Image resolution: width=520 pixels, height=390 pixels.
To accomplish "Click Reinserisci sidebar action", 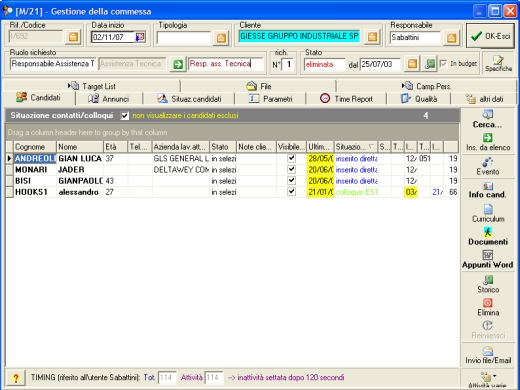I will (x=488, y=330).
